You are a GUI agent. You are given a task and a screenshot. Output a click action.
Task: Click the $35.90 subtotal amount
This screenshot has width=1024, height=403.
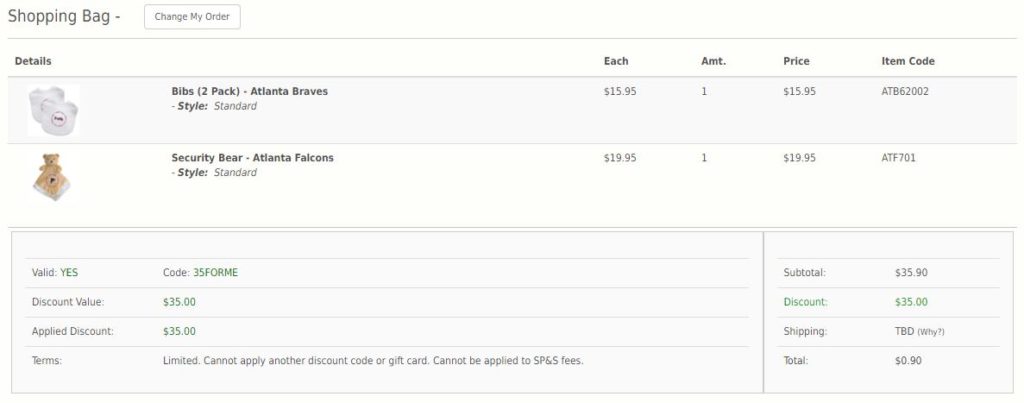911,272
